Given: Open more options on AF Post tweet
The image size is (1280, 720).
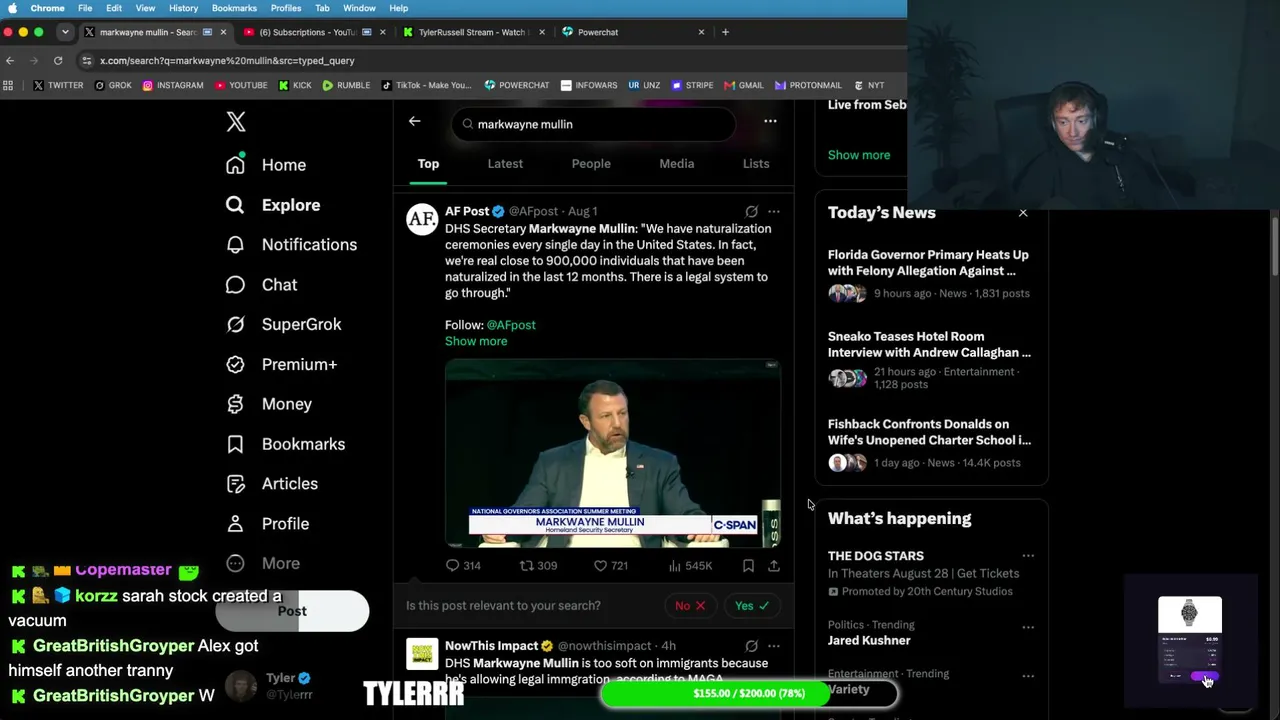Looking at the screenshot, I should coord(773,212).
